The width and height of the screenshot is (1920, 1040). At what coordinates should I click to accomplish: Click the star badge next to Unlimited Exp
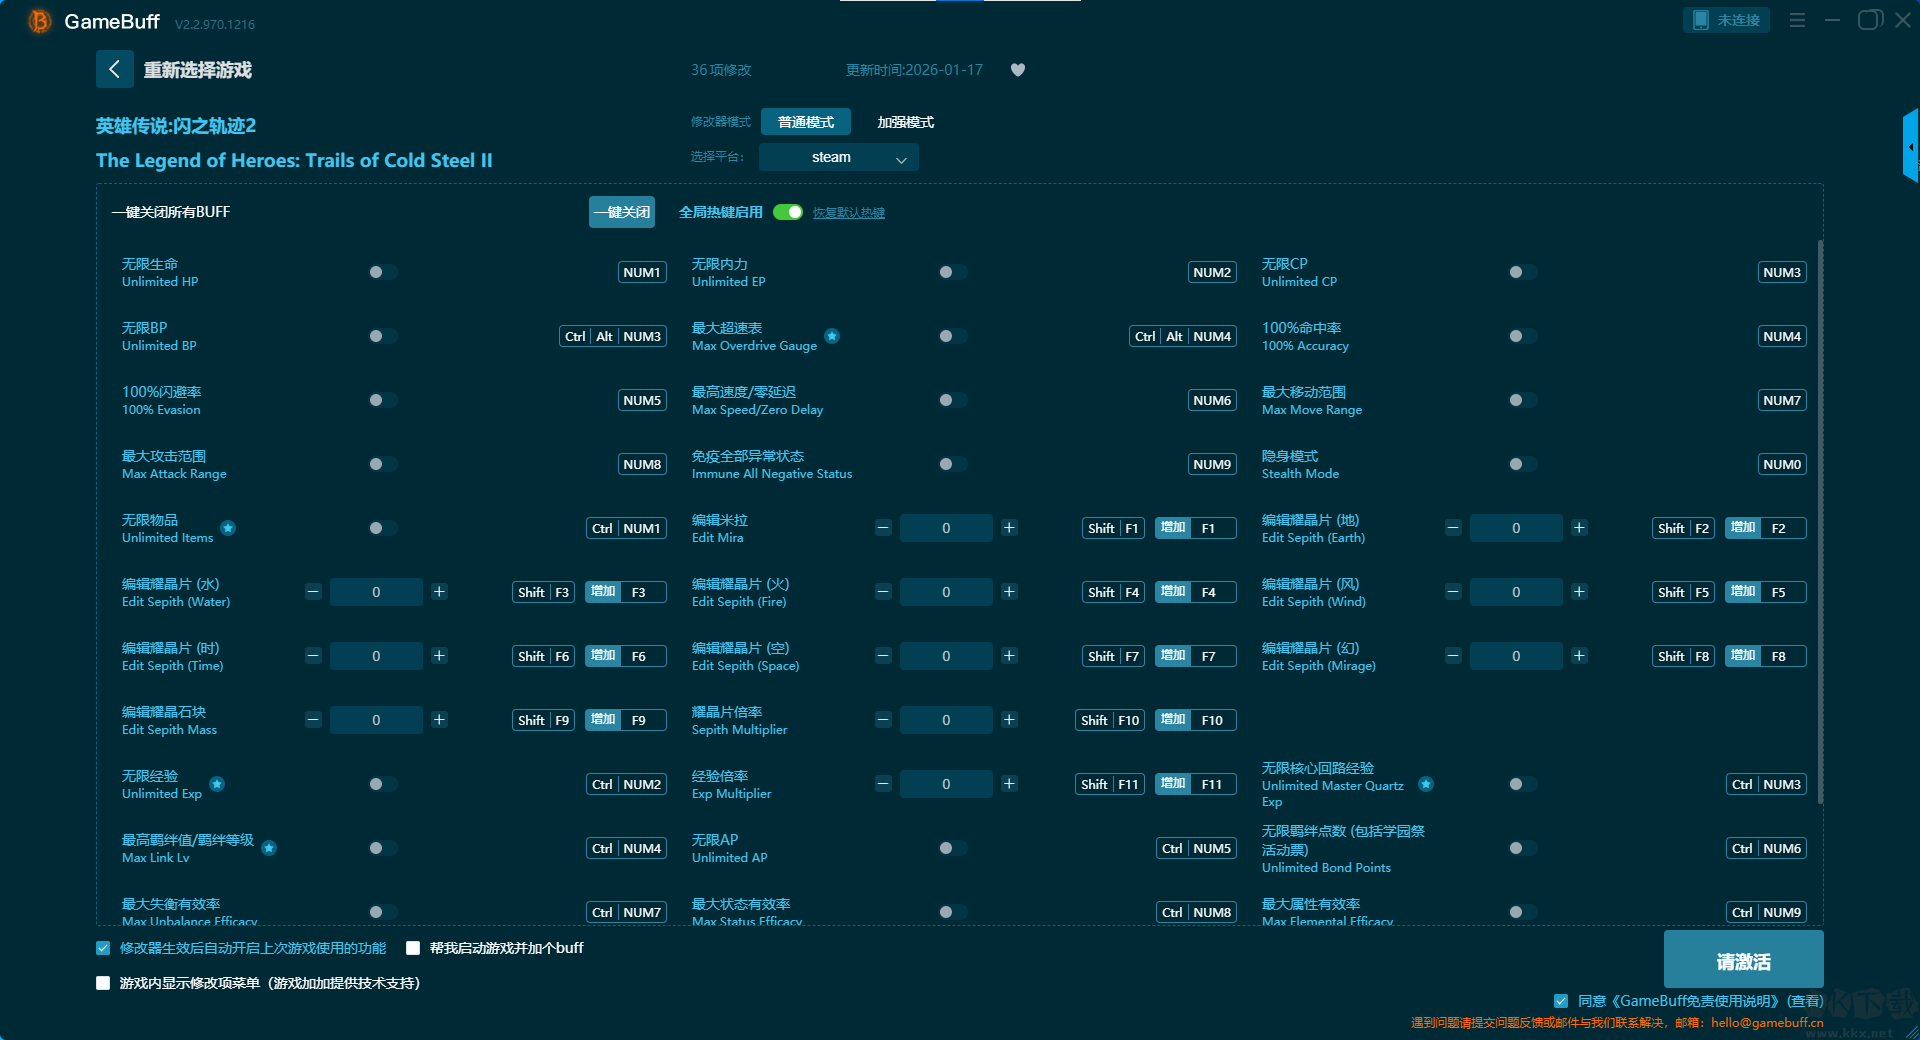[x=217, y=784]
